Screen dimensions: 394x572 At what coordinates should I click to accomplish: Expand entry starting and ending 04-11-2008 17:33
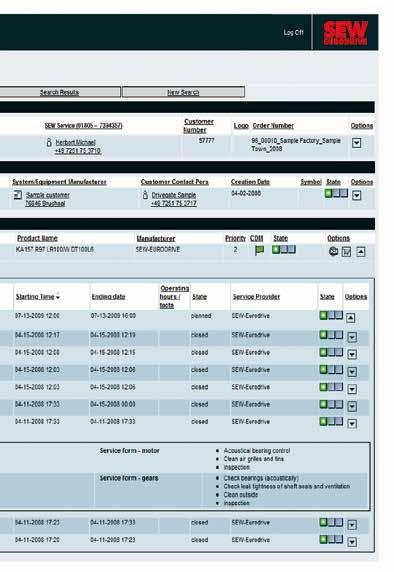tap(352, 423)
